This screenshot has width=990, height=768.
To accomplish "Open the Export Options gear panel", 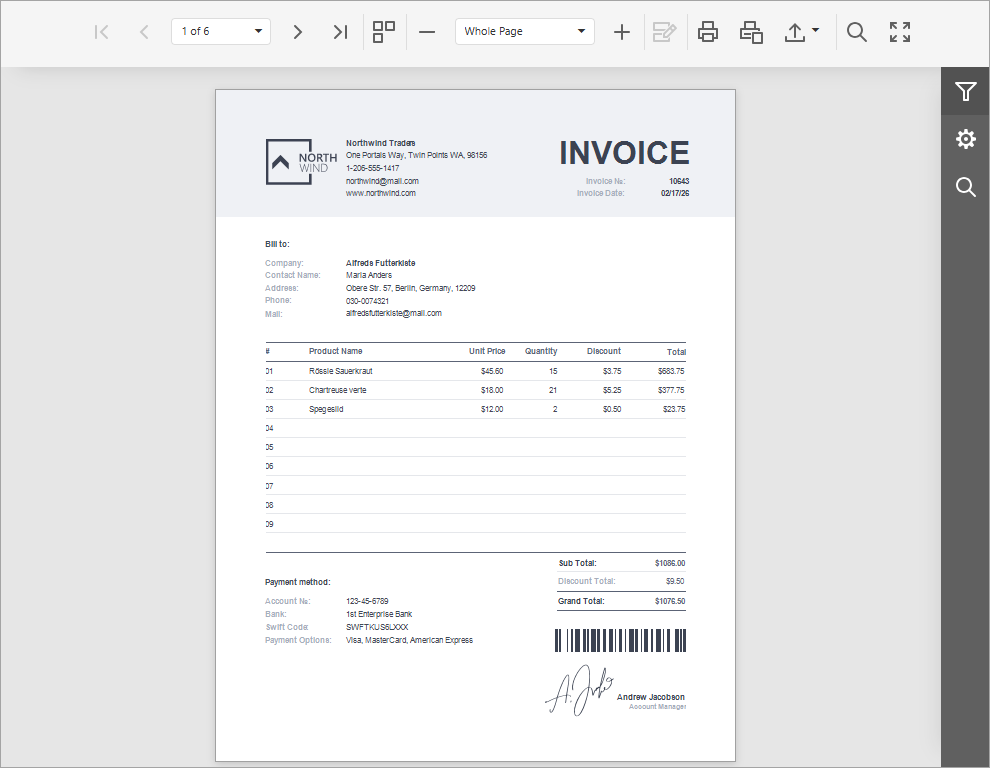I will (x=965, y=139).
